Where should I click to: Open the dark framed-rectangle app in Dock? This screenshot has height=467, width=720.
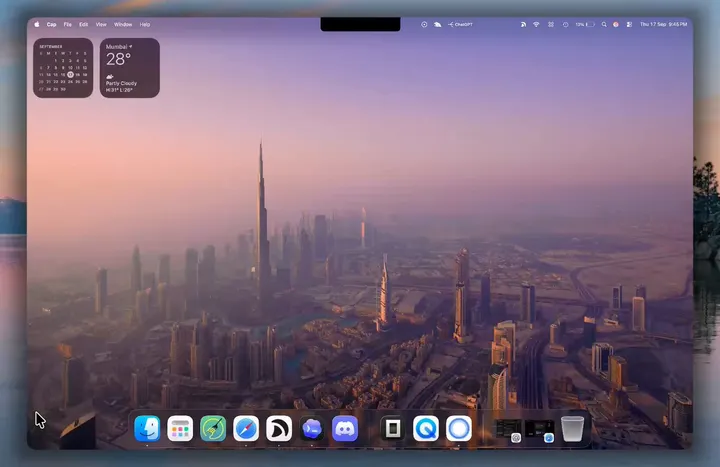point(393,428)
